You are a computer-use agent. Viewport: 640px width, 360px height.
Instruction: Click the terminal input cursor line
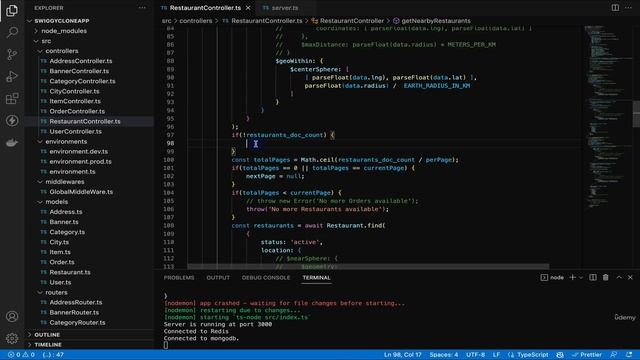click(166, 345)
